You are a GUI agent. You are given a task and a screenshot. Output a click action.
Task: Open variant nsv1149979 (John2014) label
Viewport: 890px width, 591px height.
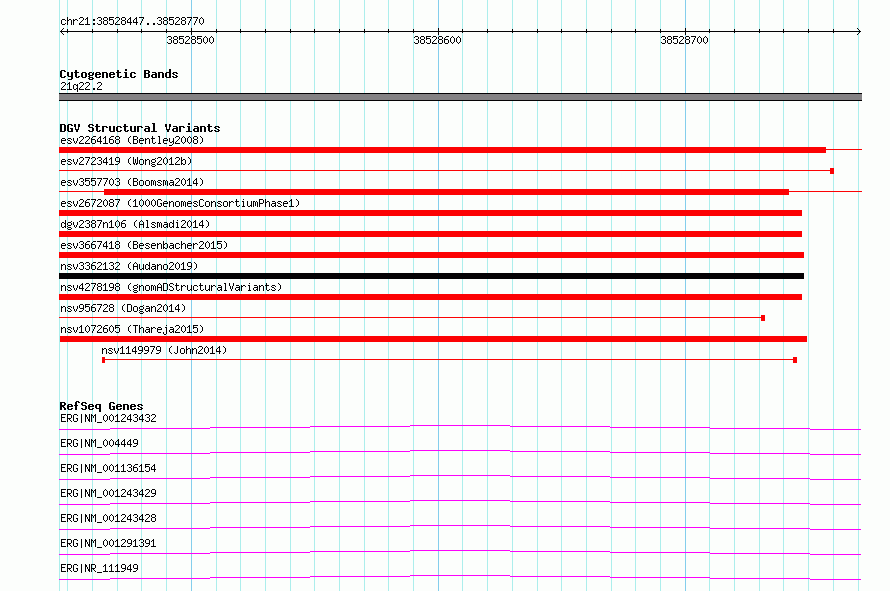pyautogui.click(x=164, y=350)
